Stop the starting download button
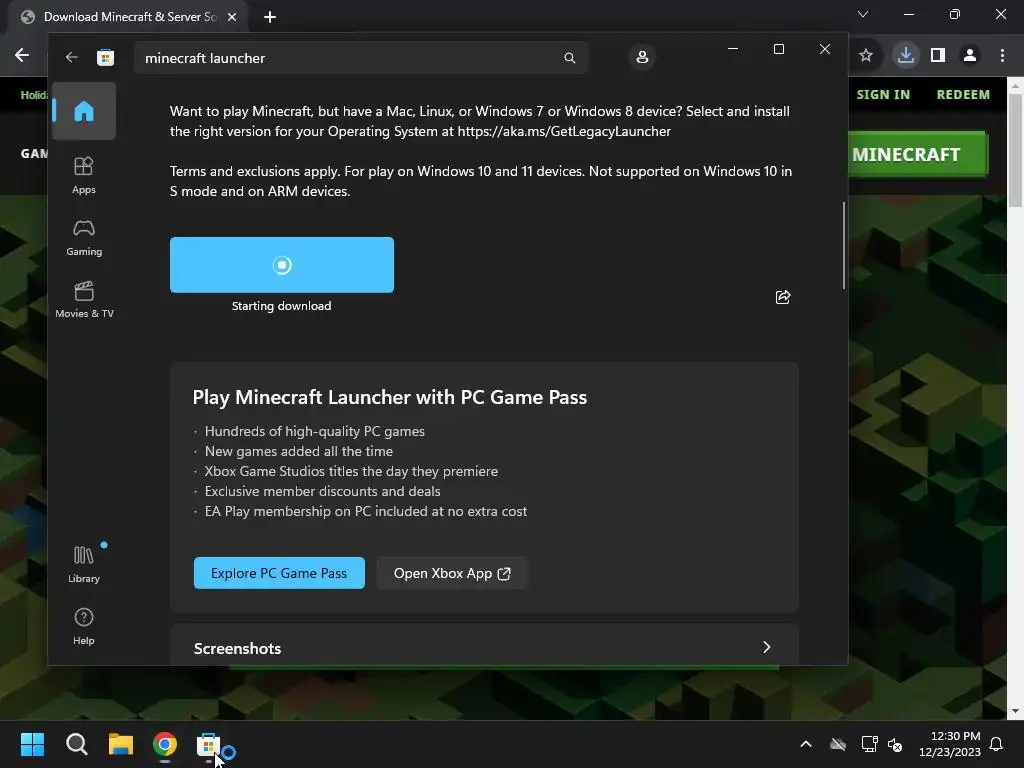The height and width of the screenshot is (768, 1024). 281,264
